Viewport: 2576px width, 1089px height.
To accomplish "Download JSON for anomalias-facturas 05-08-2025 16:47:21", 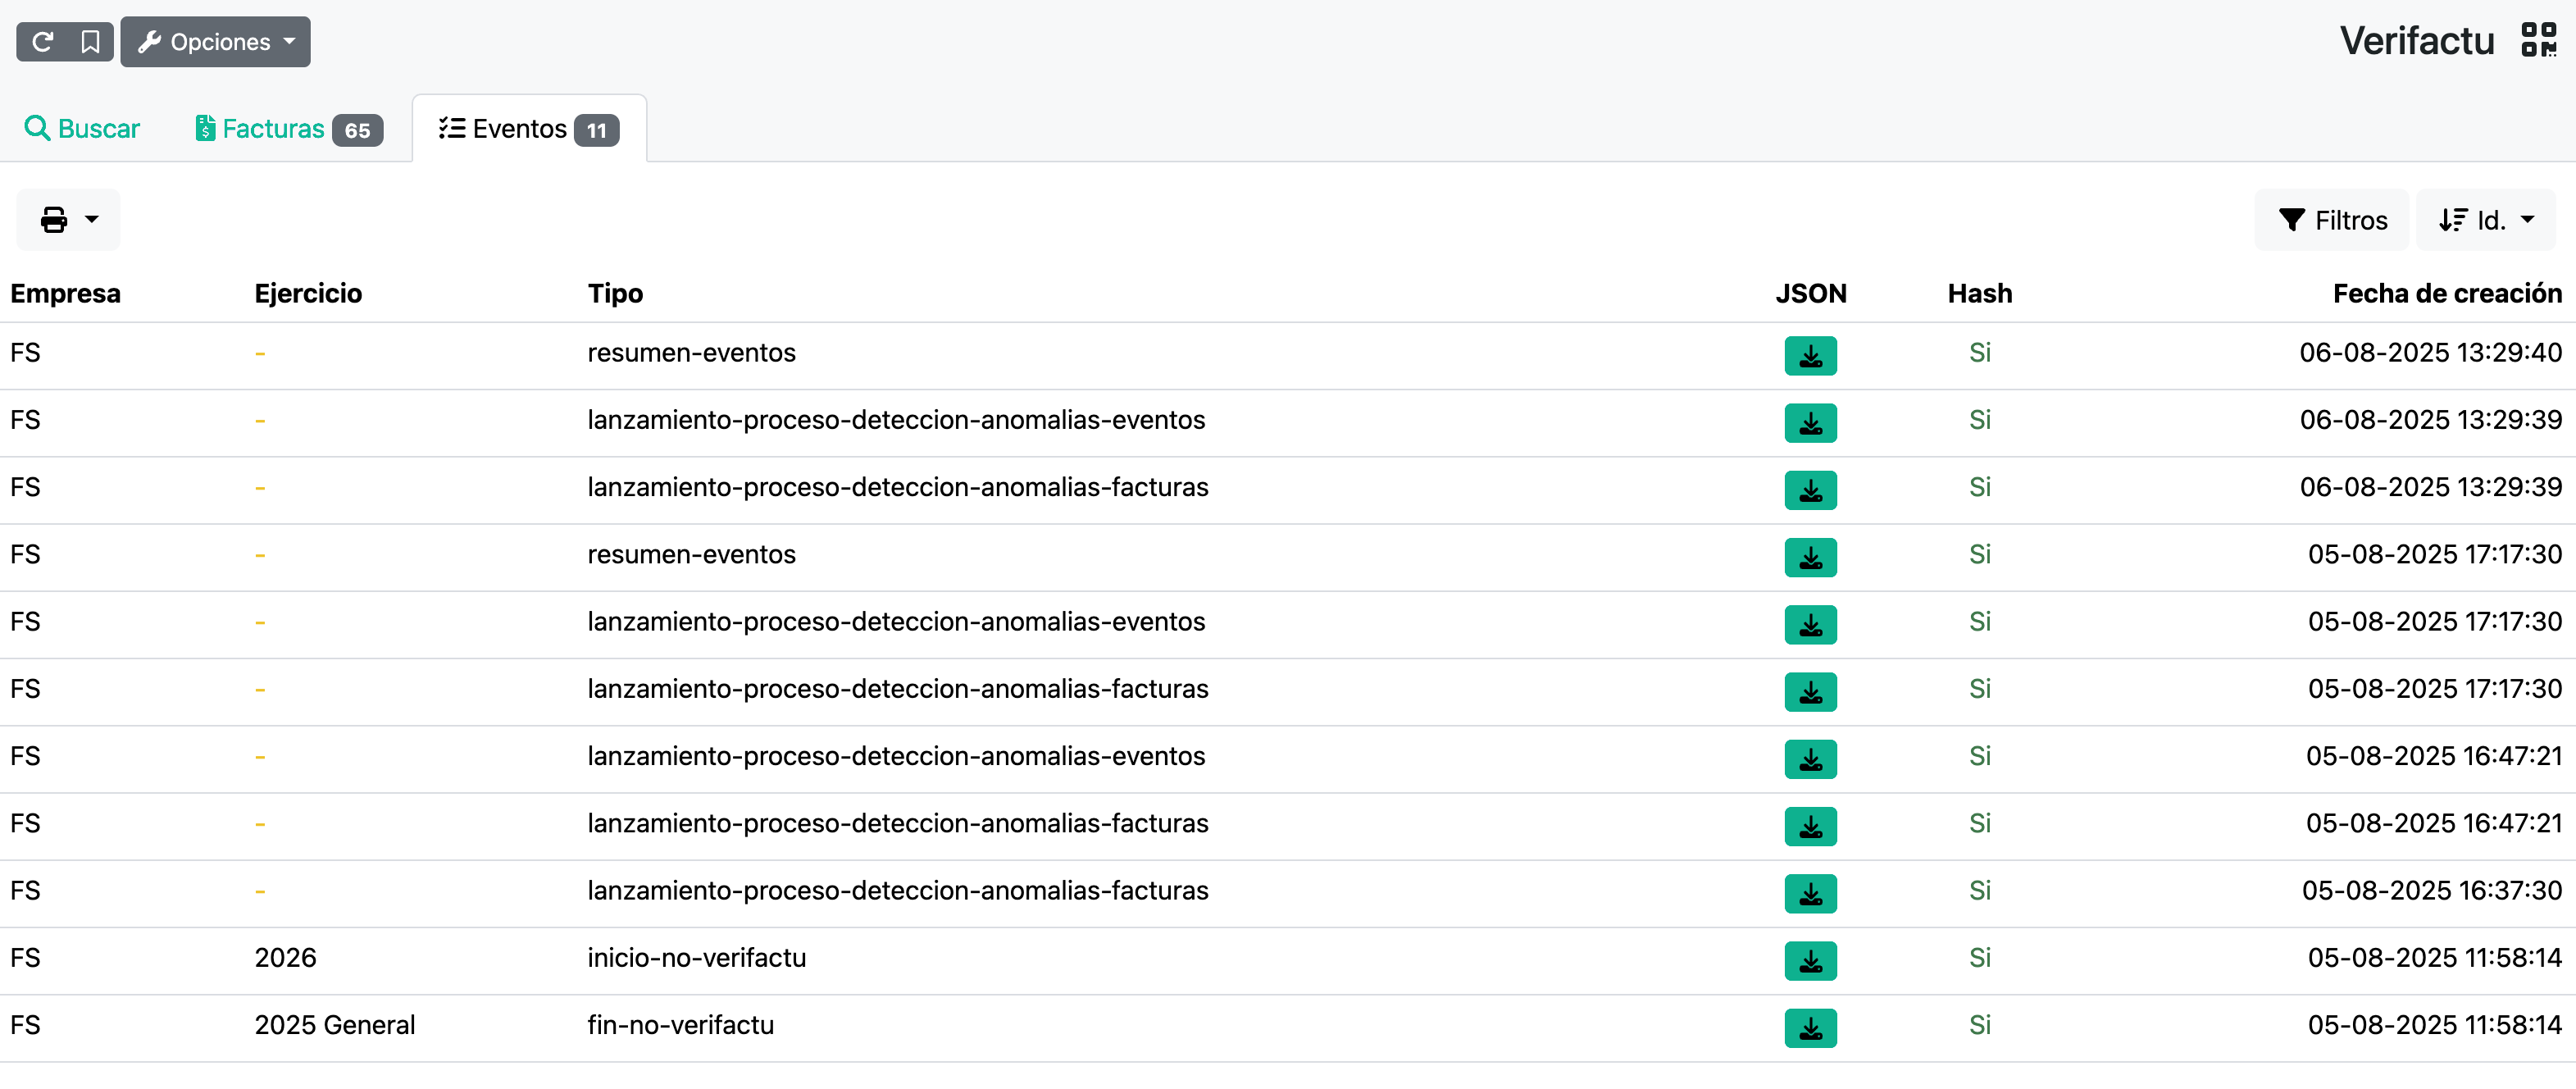I will (1810, 826).
